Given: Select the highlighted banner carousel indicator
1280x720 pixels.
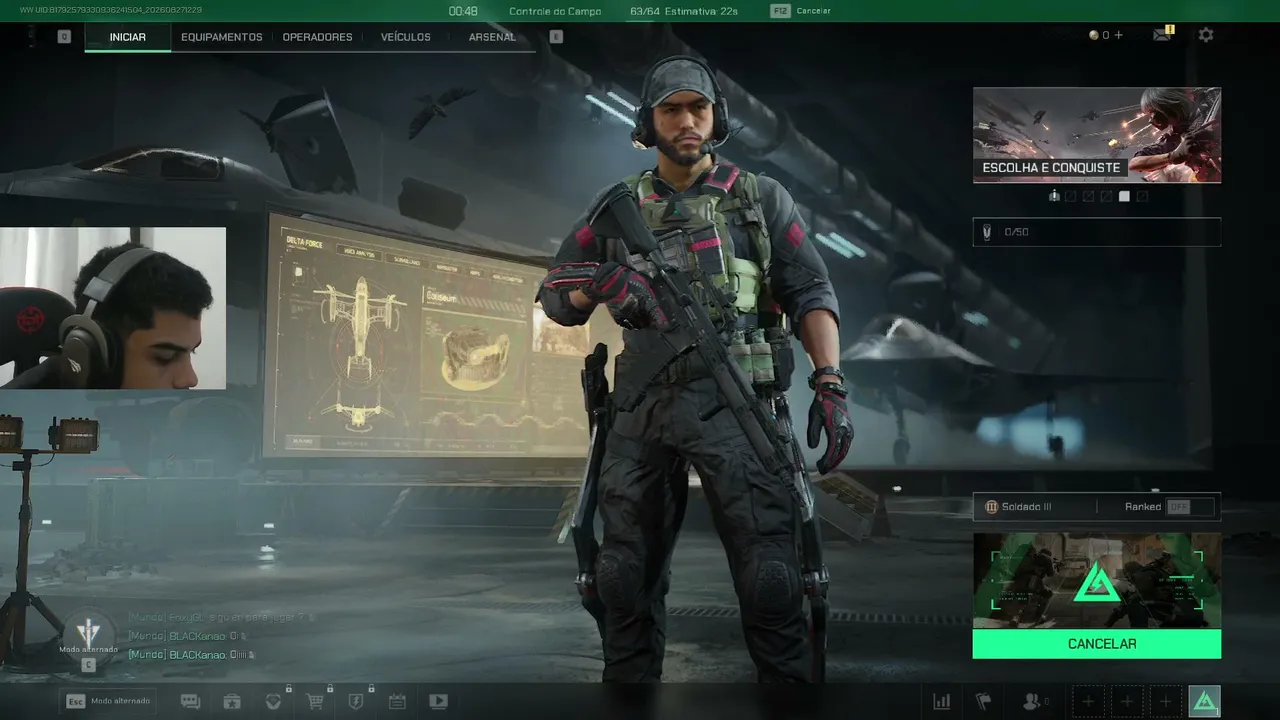Looking at the screenshot, I should 1124,196.
